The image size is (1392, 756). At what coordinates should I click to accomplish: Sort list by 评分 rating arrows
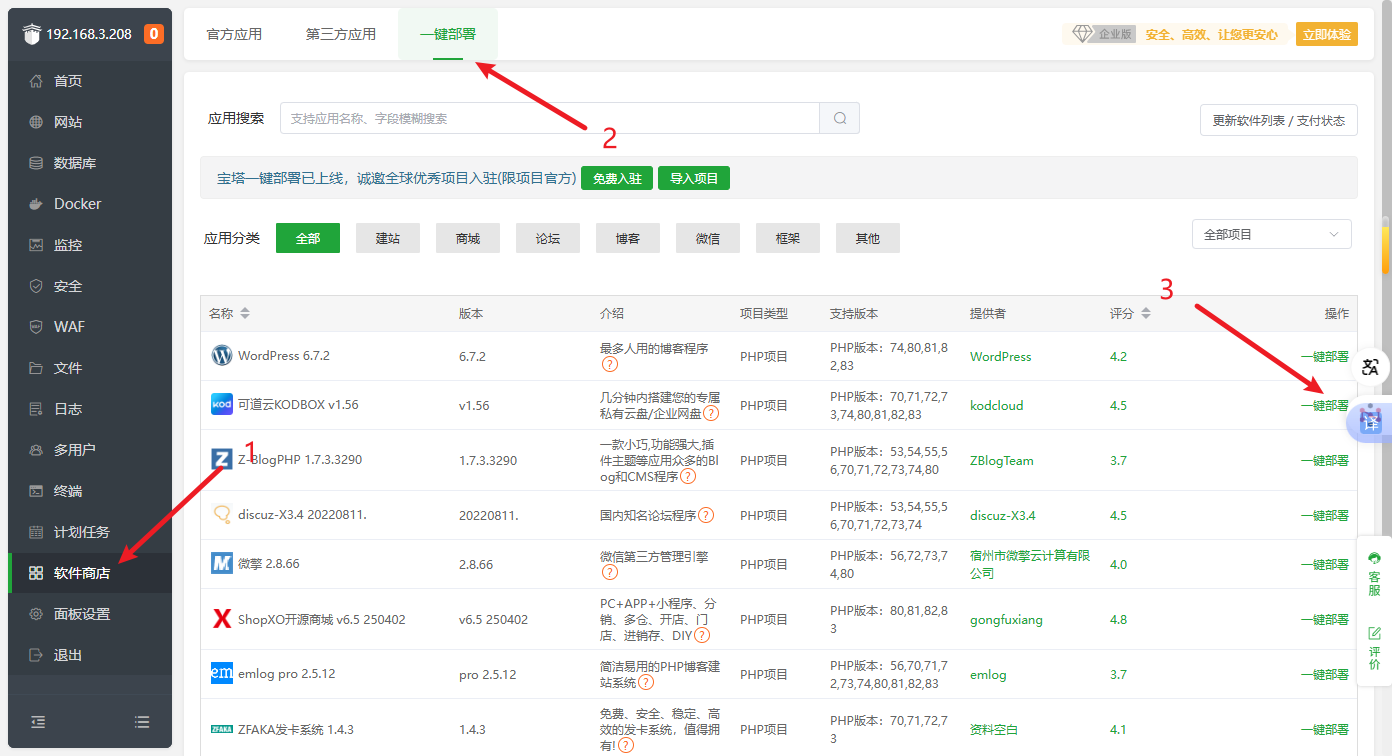[x=1146, y=313]
